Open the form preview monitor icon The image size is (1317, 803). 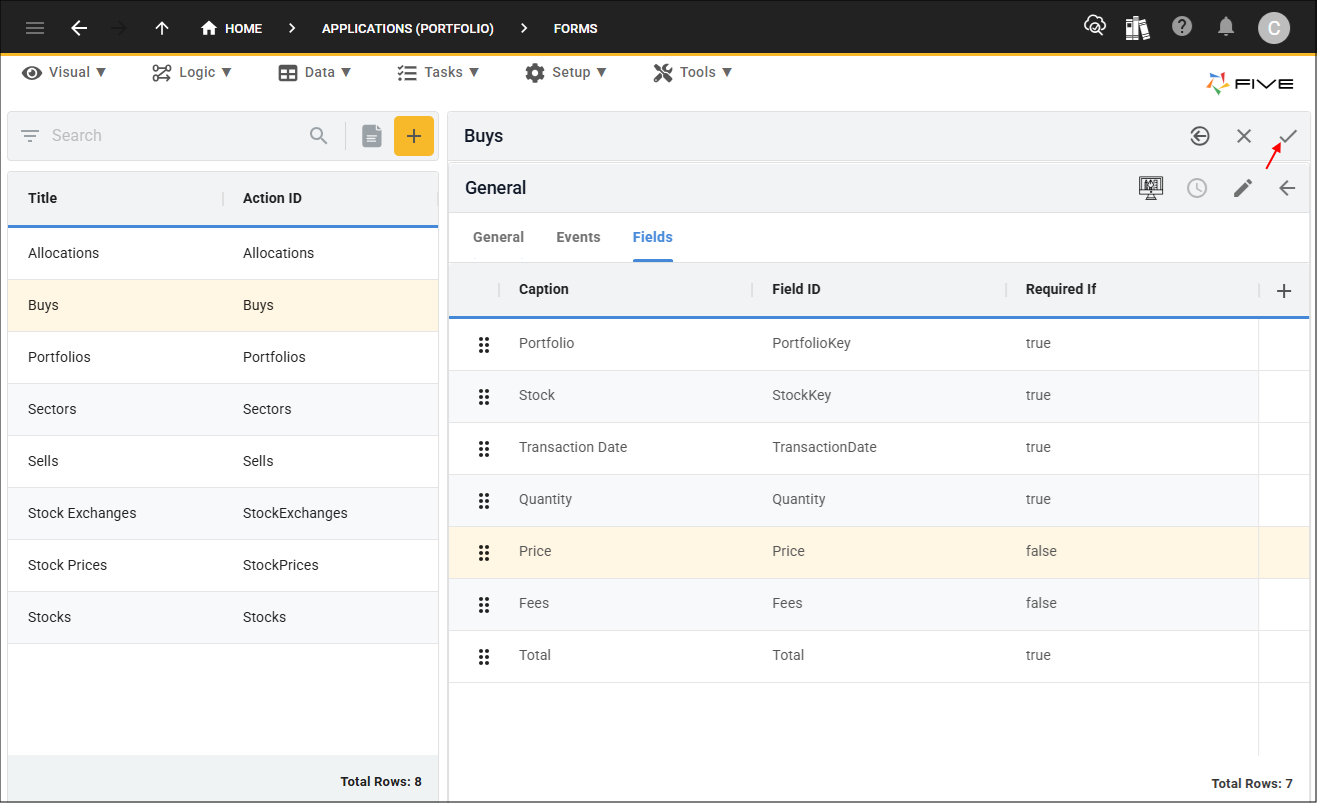coord(1151,188)
